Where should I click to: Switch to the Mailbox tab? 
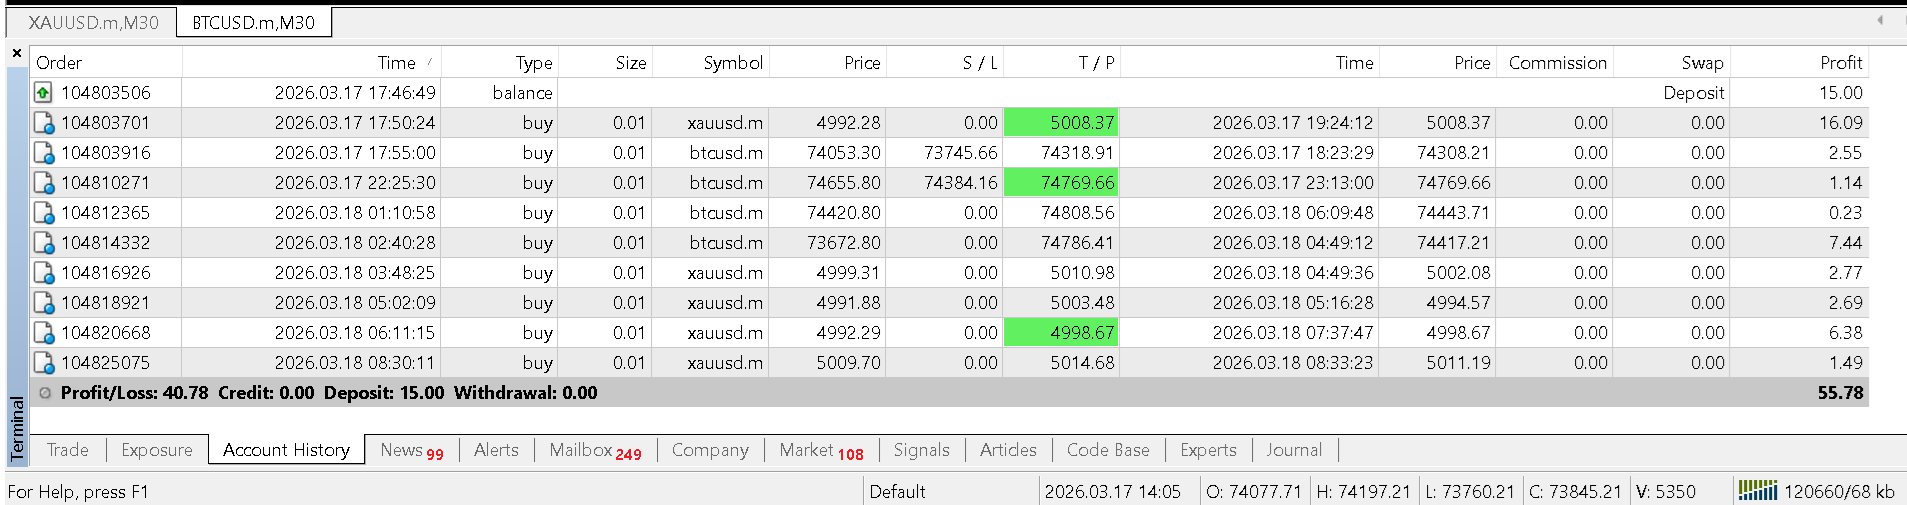[x=594, y=450]
